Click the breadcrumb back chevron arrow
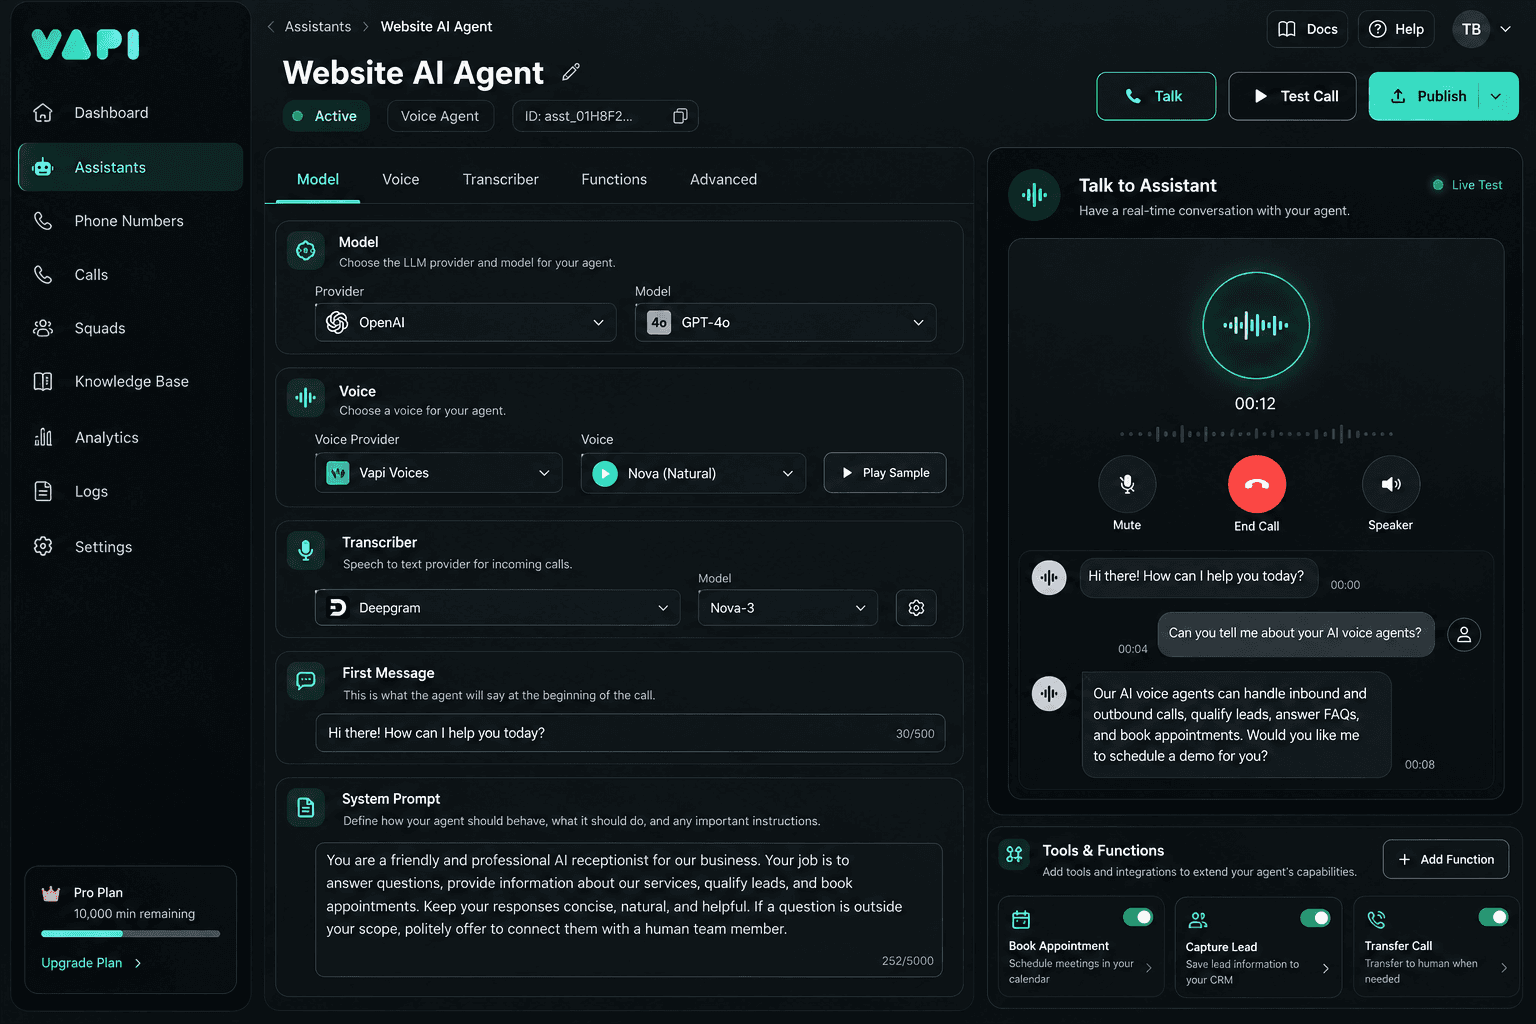Viewport: 1536px width, 1024px height. pyautogui.click(x=271, y=27)
